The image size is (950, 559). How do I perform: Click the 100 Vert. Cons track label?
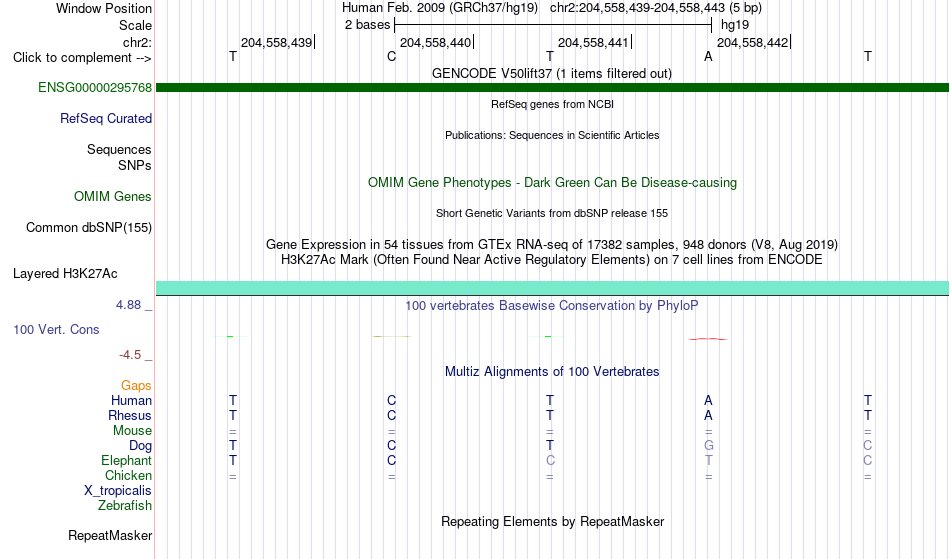pyautogui.click(x=56, y=330)
